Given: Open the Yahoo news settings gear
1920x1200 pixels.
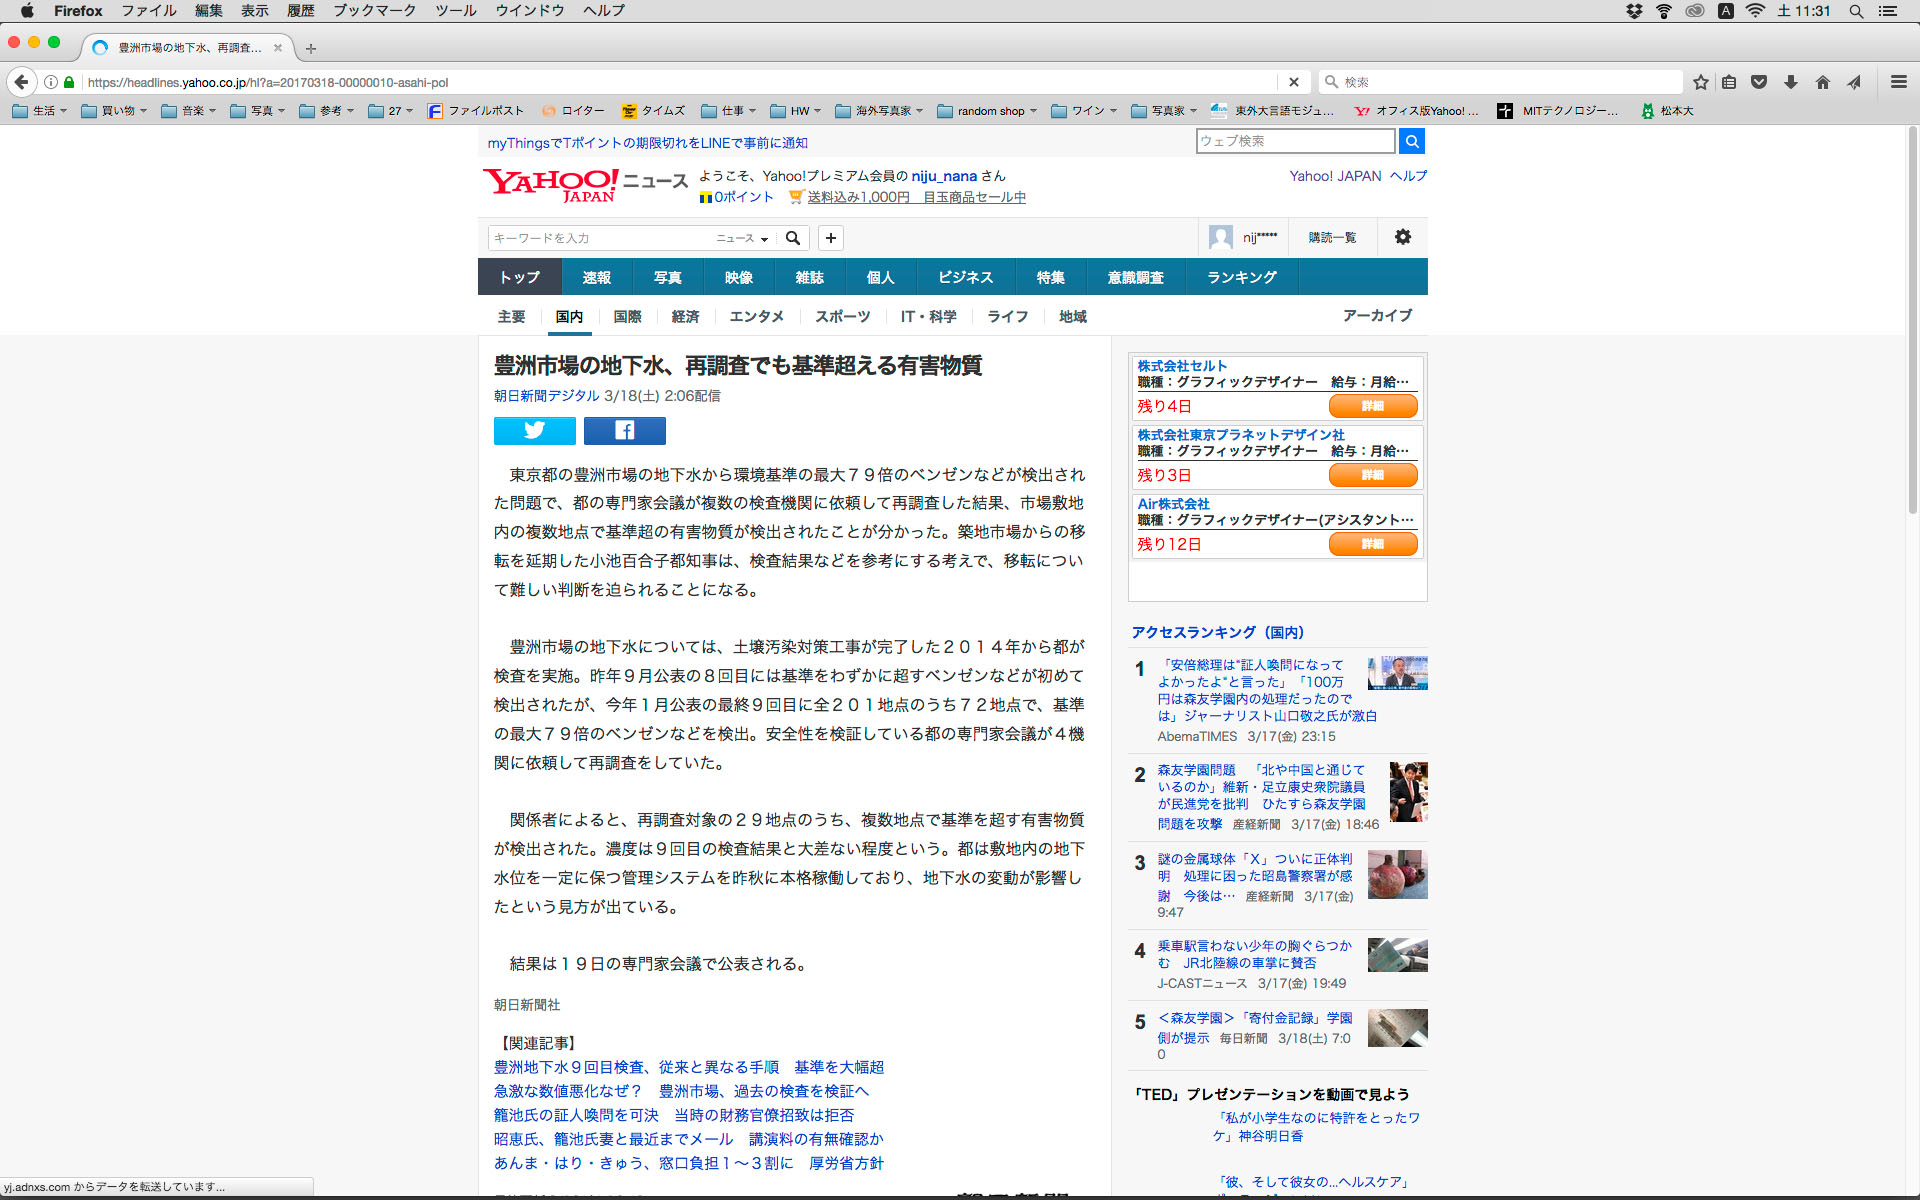Looking at the screenshot, I should [x=1402, y=237].
